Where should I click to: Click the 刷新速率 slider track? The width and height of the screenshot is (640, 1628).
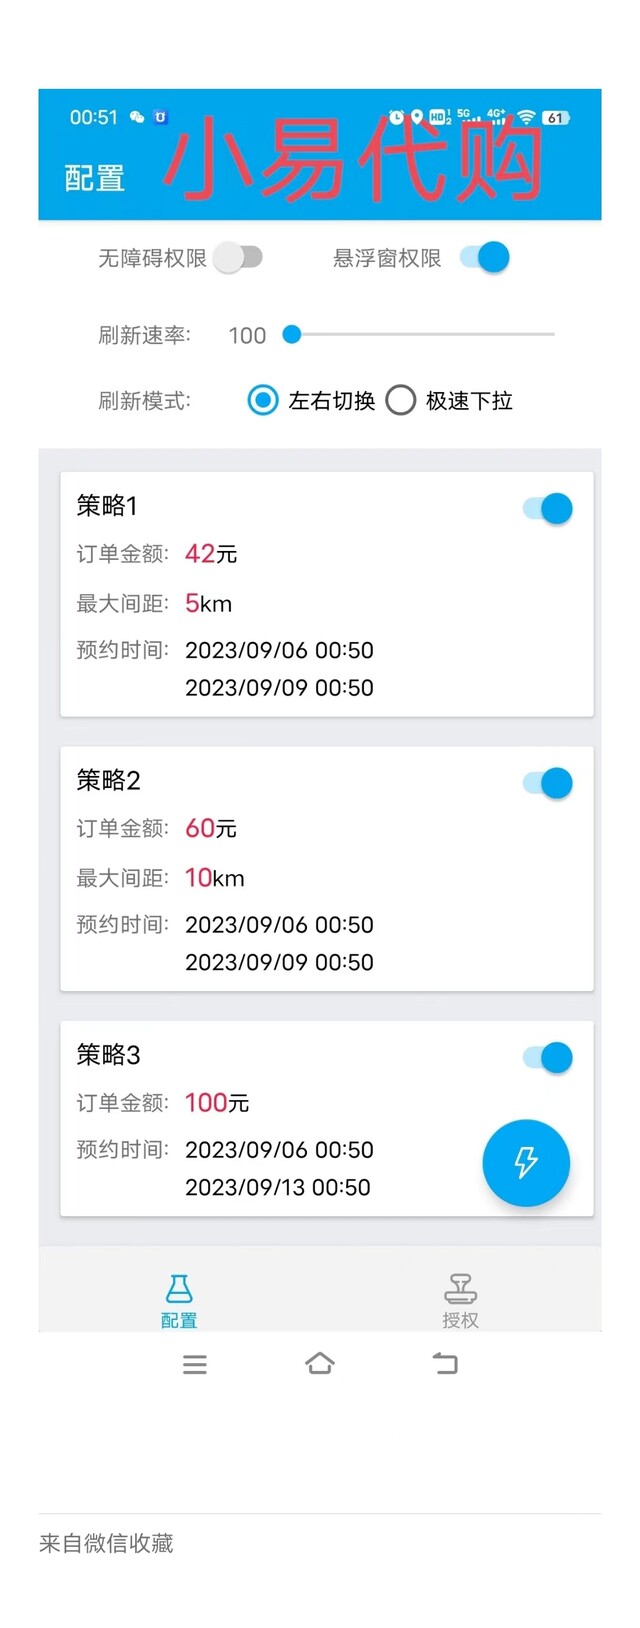click(x=419, y=334)
